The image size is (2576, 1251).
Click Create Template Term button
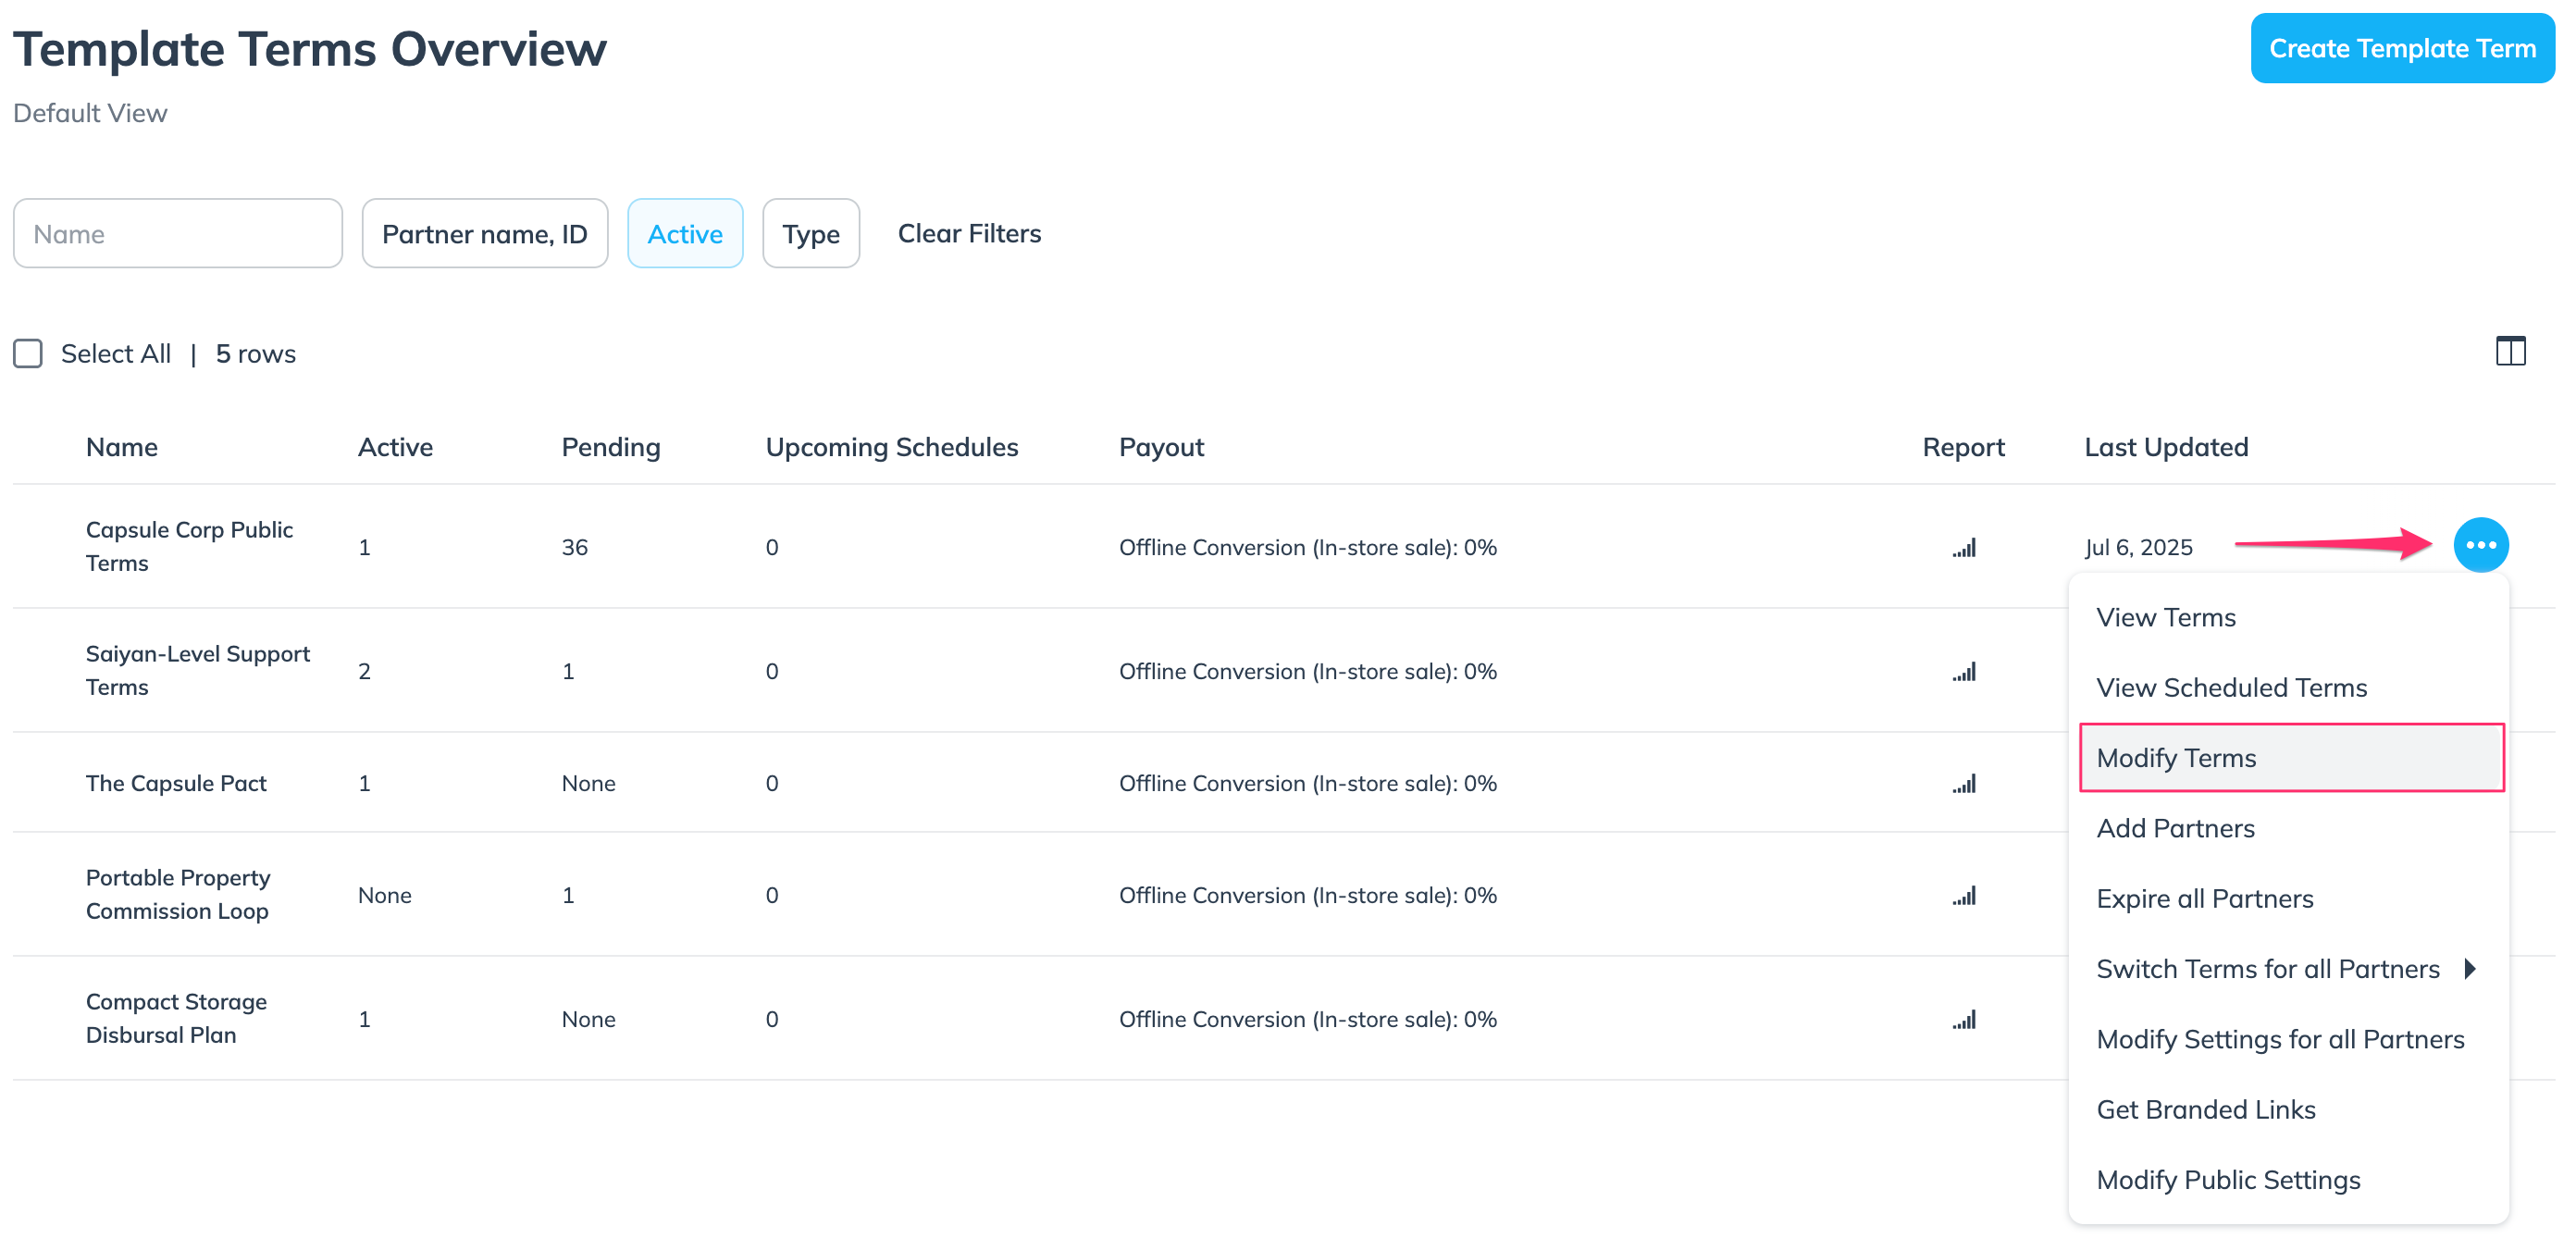tap(2402, 48)
